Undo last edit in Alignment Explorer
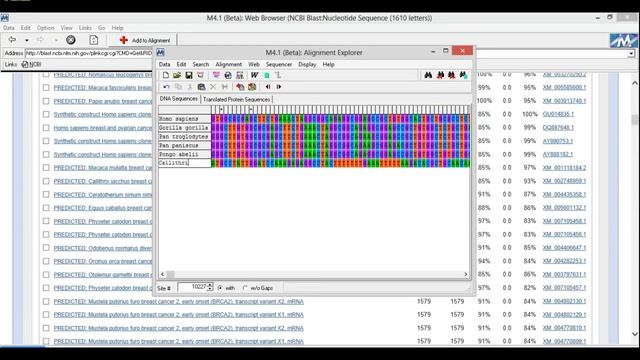 [x=166, y=87]
